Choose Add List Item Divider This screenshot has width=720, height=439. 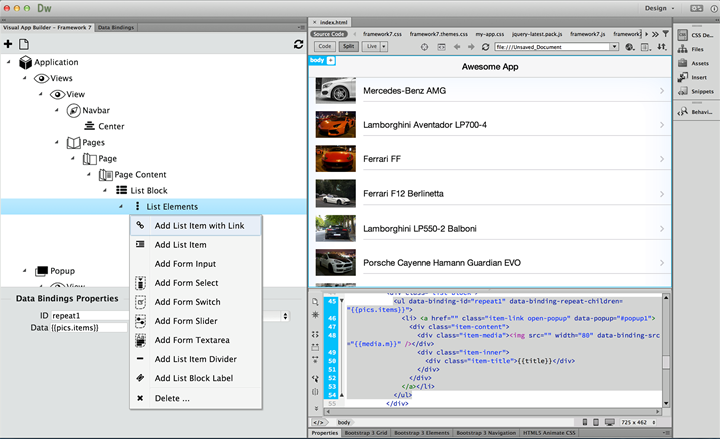[196, 359]
